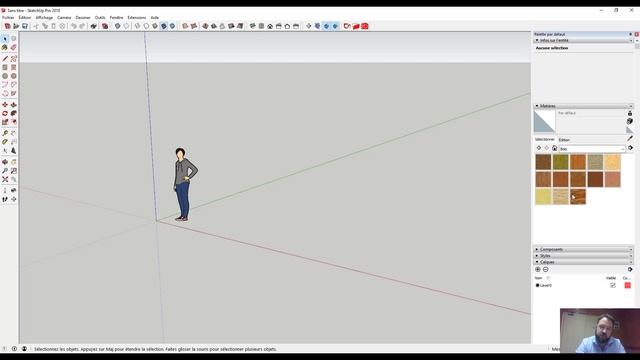Open a file with Open icon
This screenshot has height=360, width=640.
pyautogui.click(x=16, y=26)
